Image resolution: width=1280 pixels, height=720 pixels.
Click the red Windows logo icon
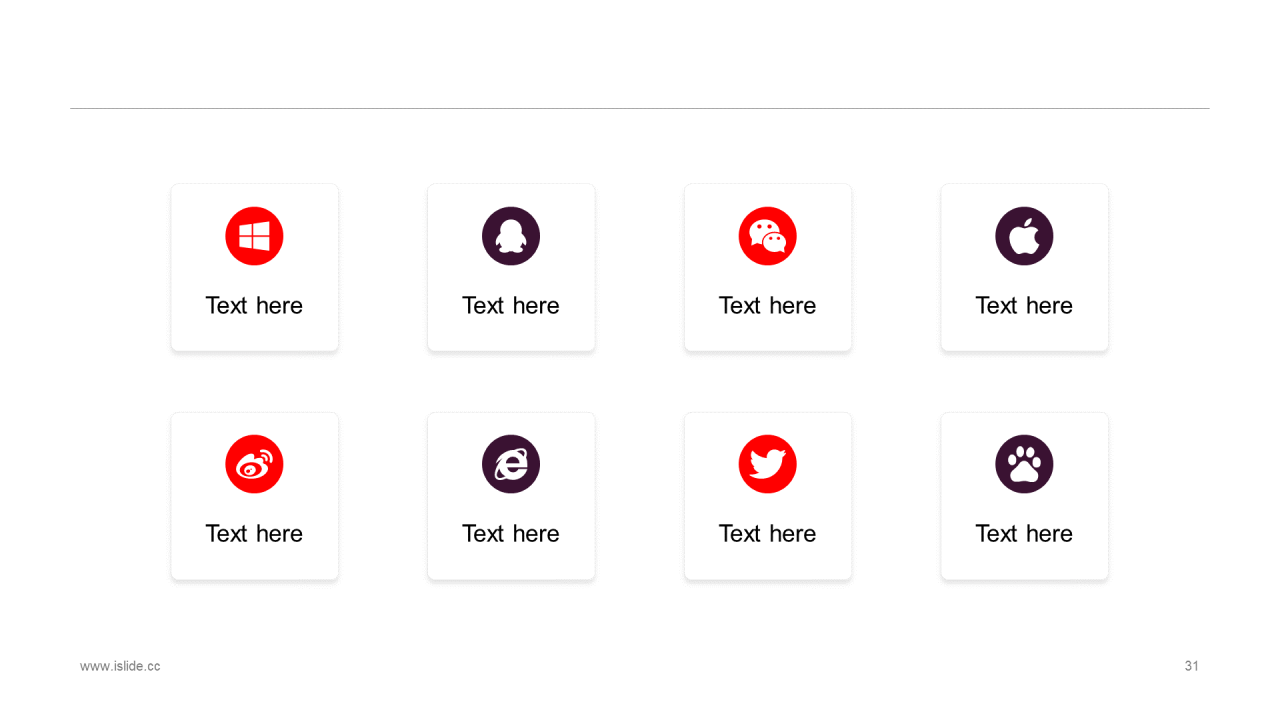tap(254, 236)
